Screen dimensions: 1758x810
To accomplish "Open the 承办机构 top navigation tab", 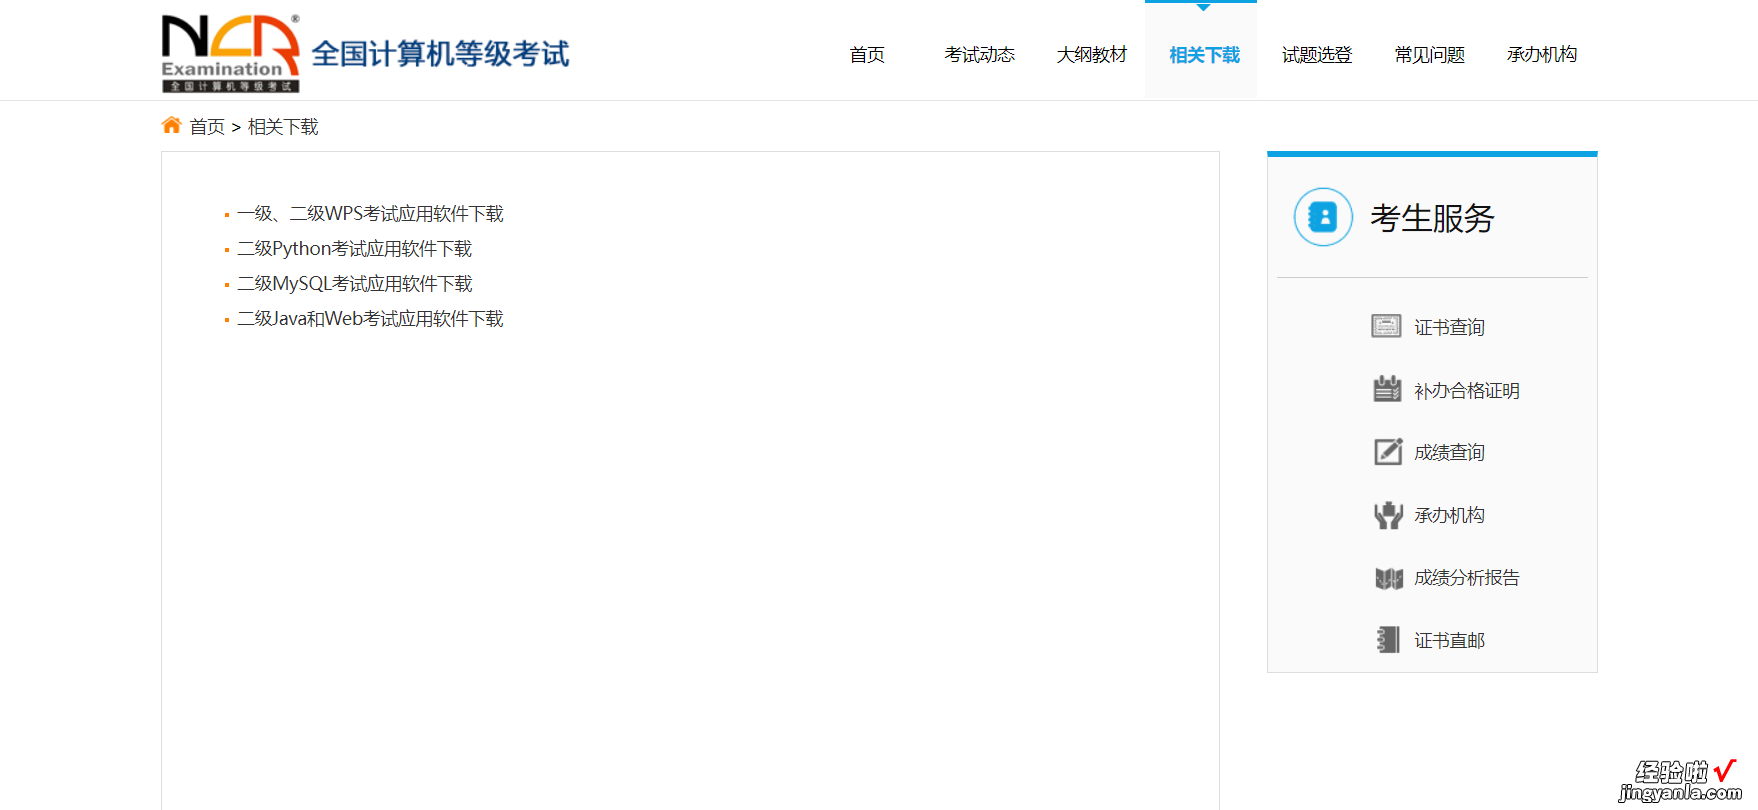I will [1542, 55].
